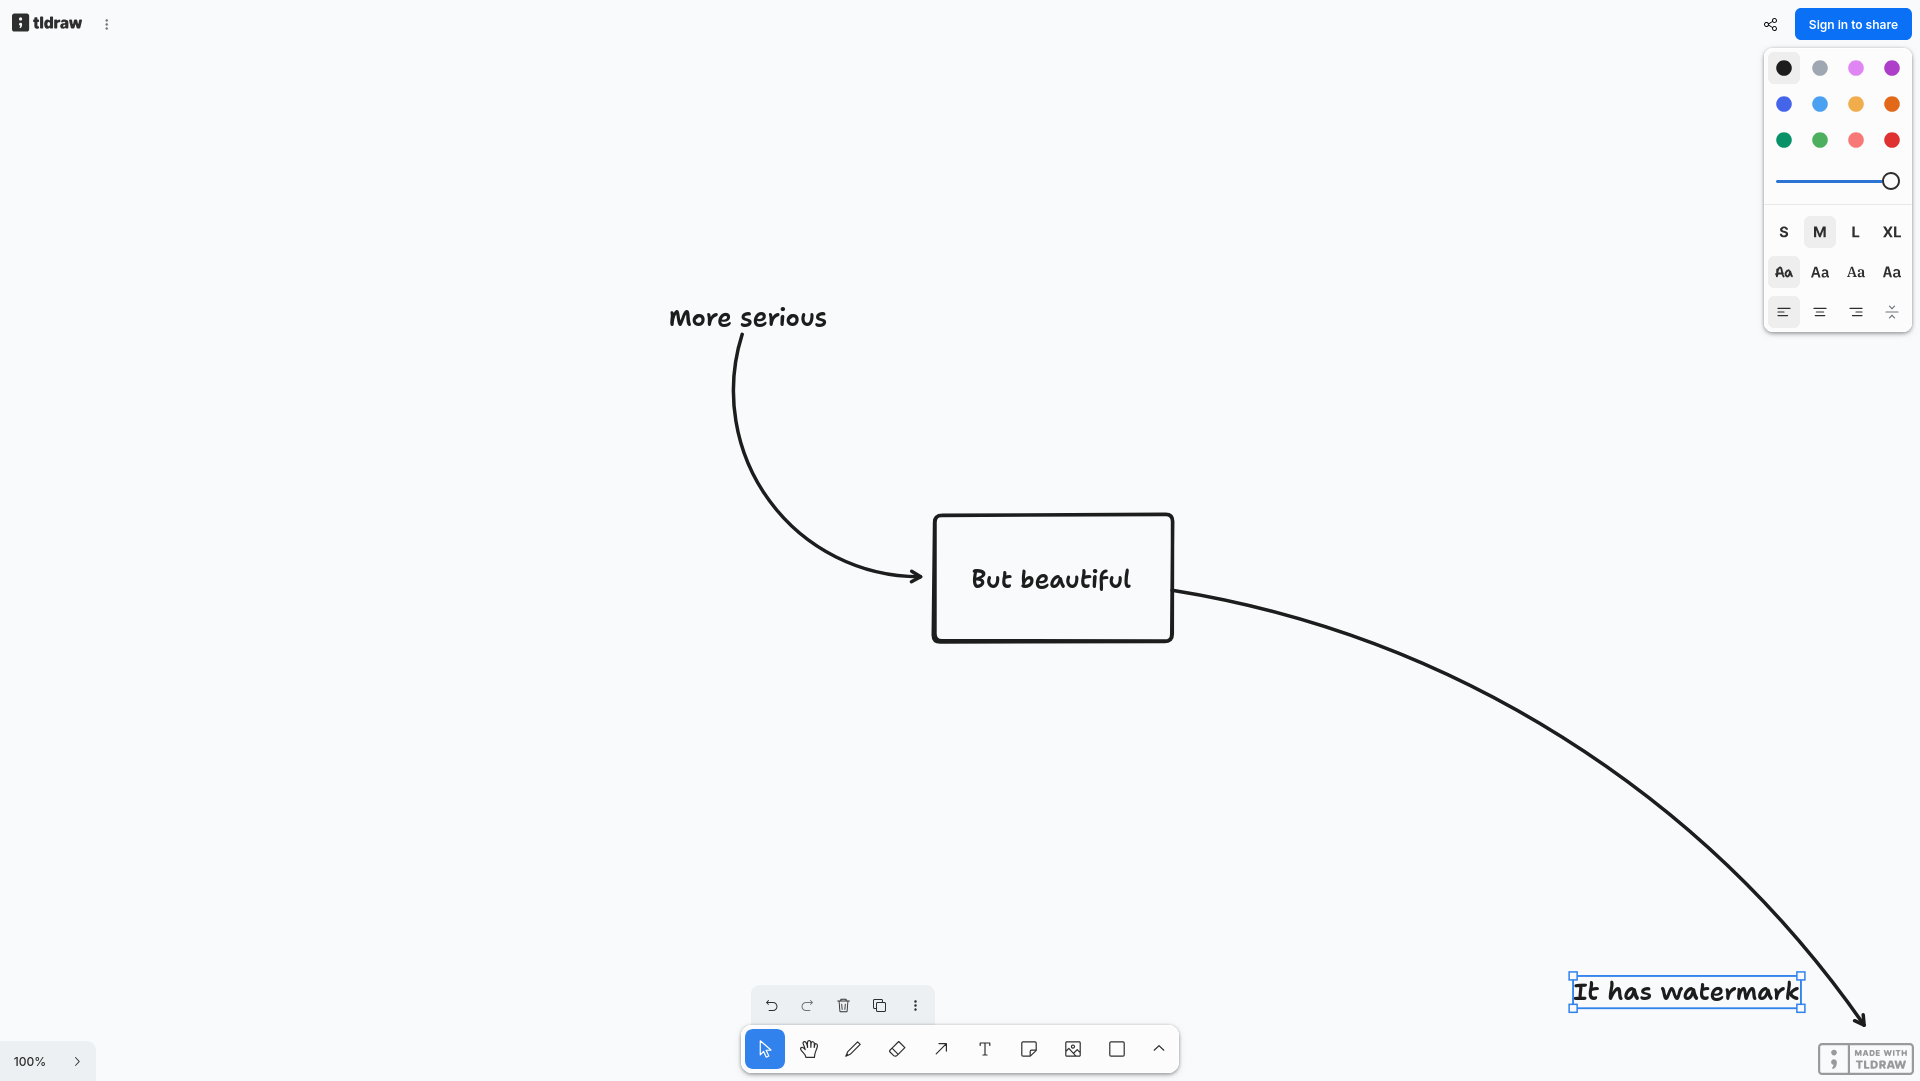The image size is (1920, 1081).
Task: Open more actions menu beside duplicate
Action: [x=915, y=1005]
